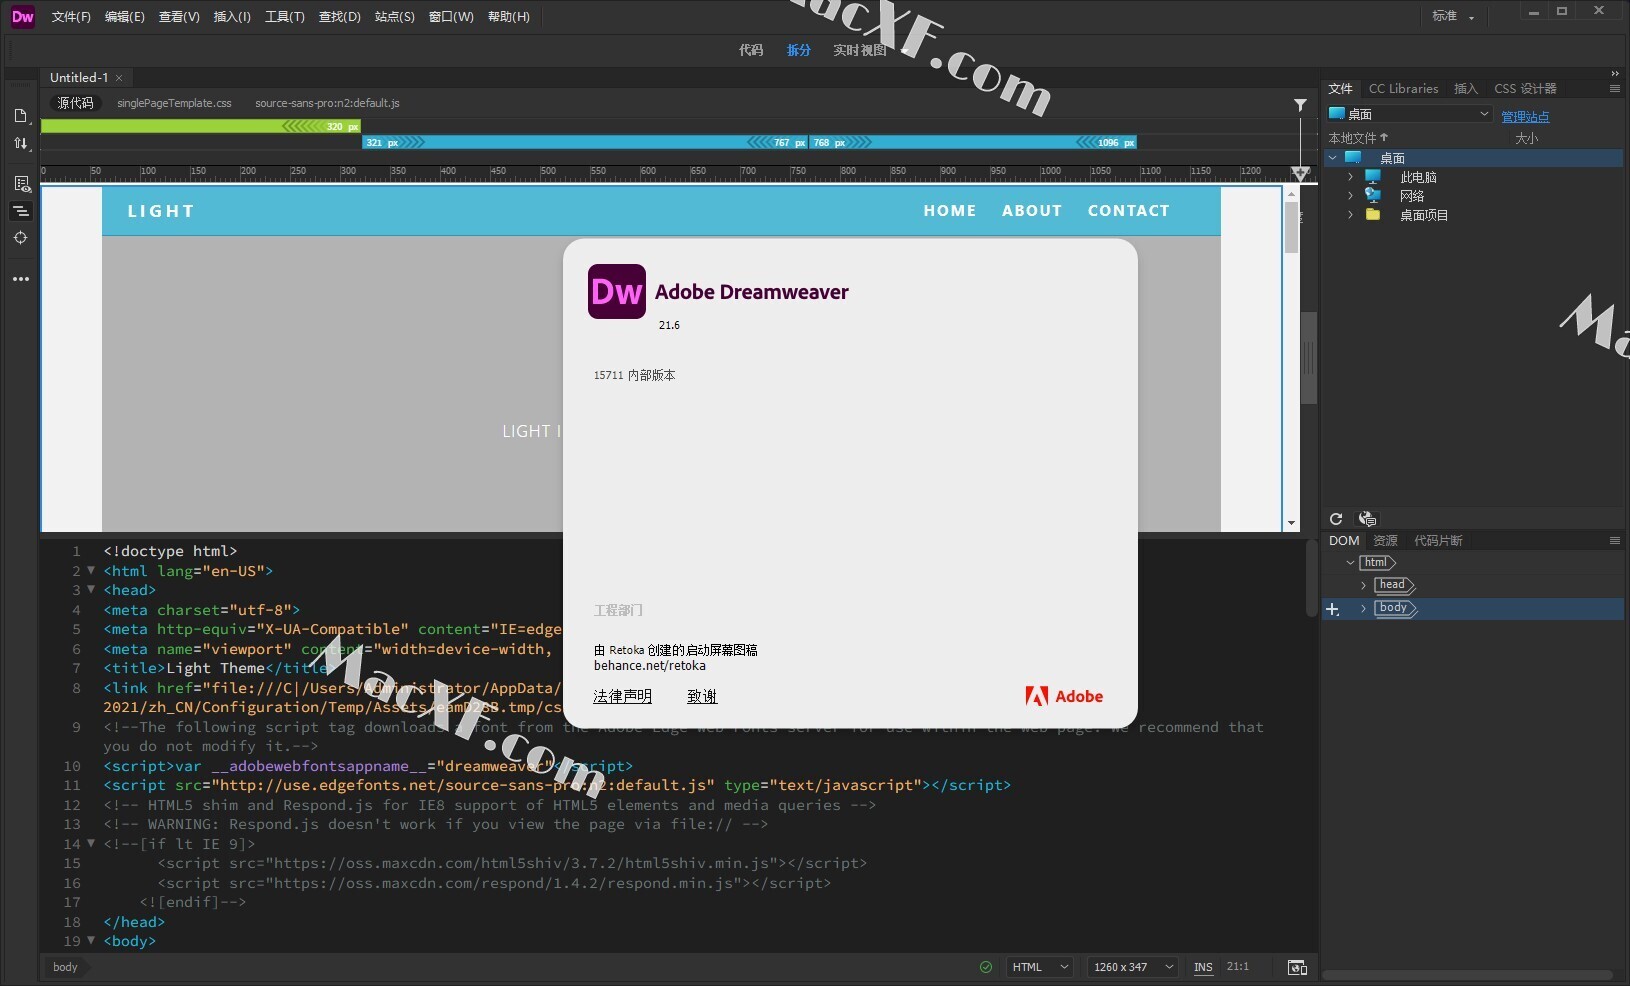This screenshot has width=1630, height=986.
Task: Click the desktop monitor icon in site dropdown
Action: click(x=1336, y=113)
